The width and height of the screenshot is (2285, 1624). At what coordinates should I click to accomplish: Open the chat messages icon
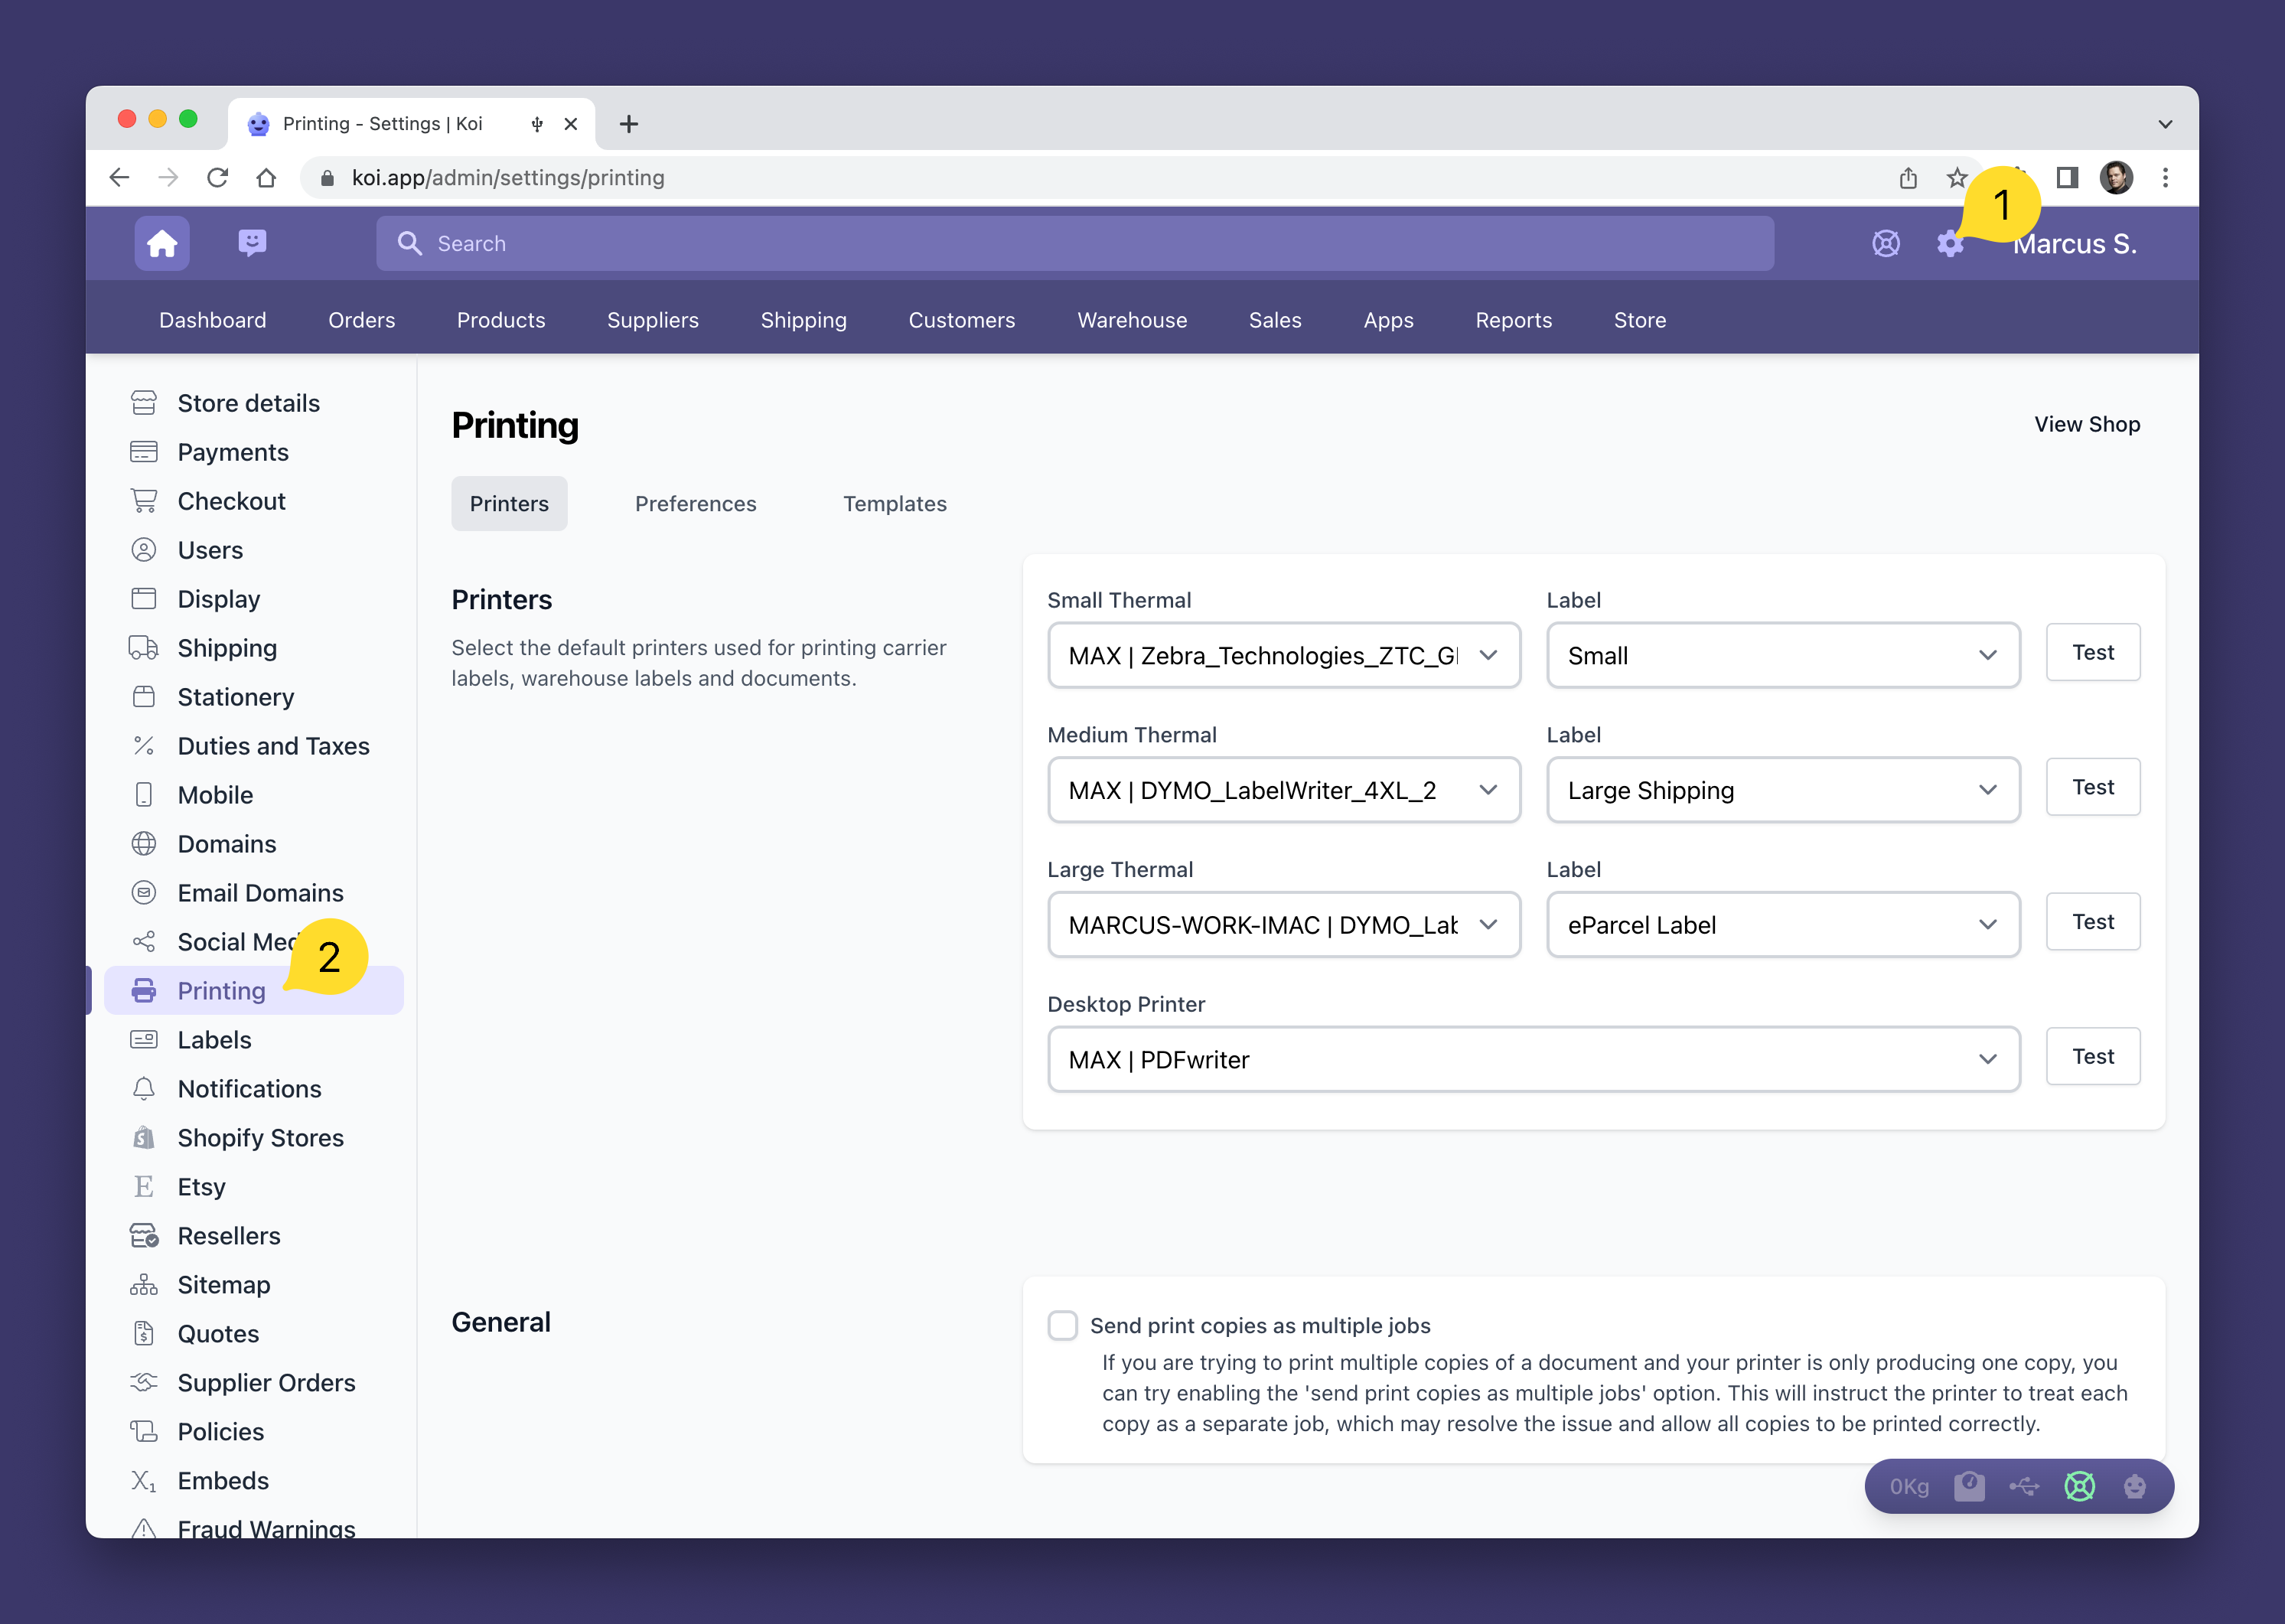click(252, 243)
